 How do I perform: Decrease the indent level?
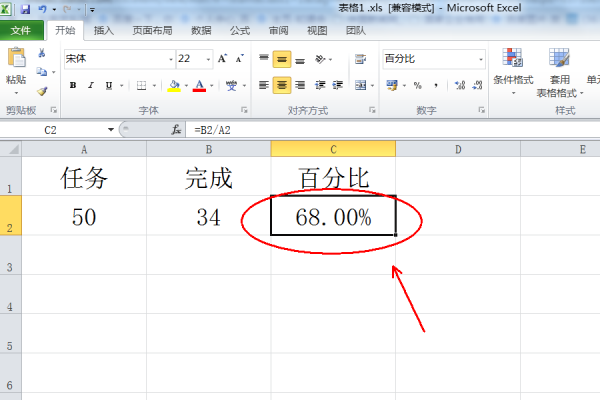320,85
